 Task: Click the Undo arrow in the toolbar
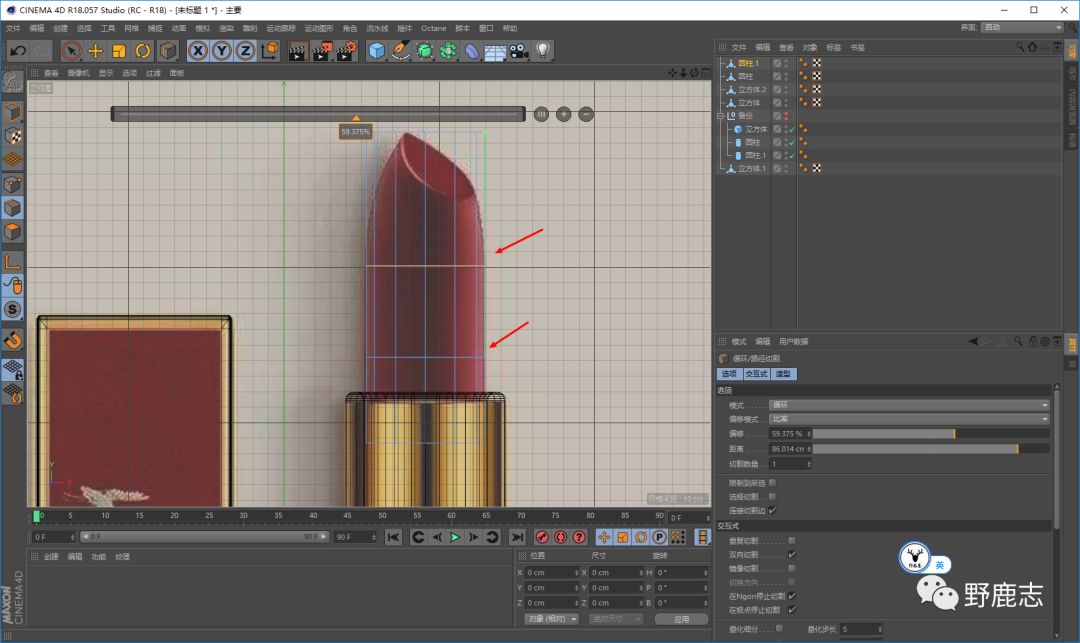click(18, 50)
